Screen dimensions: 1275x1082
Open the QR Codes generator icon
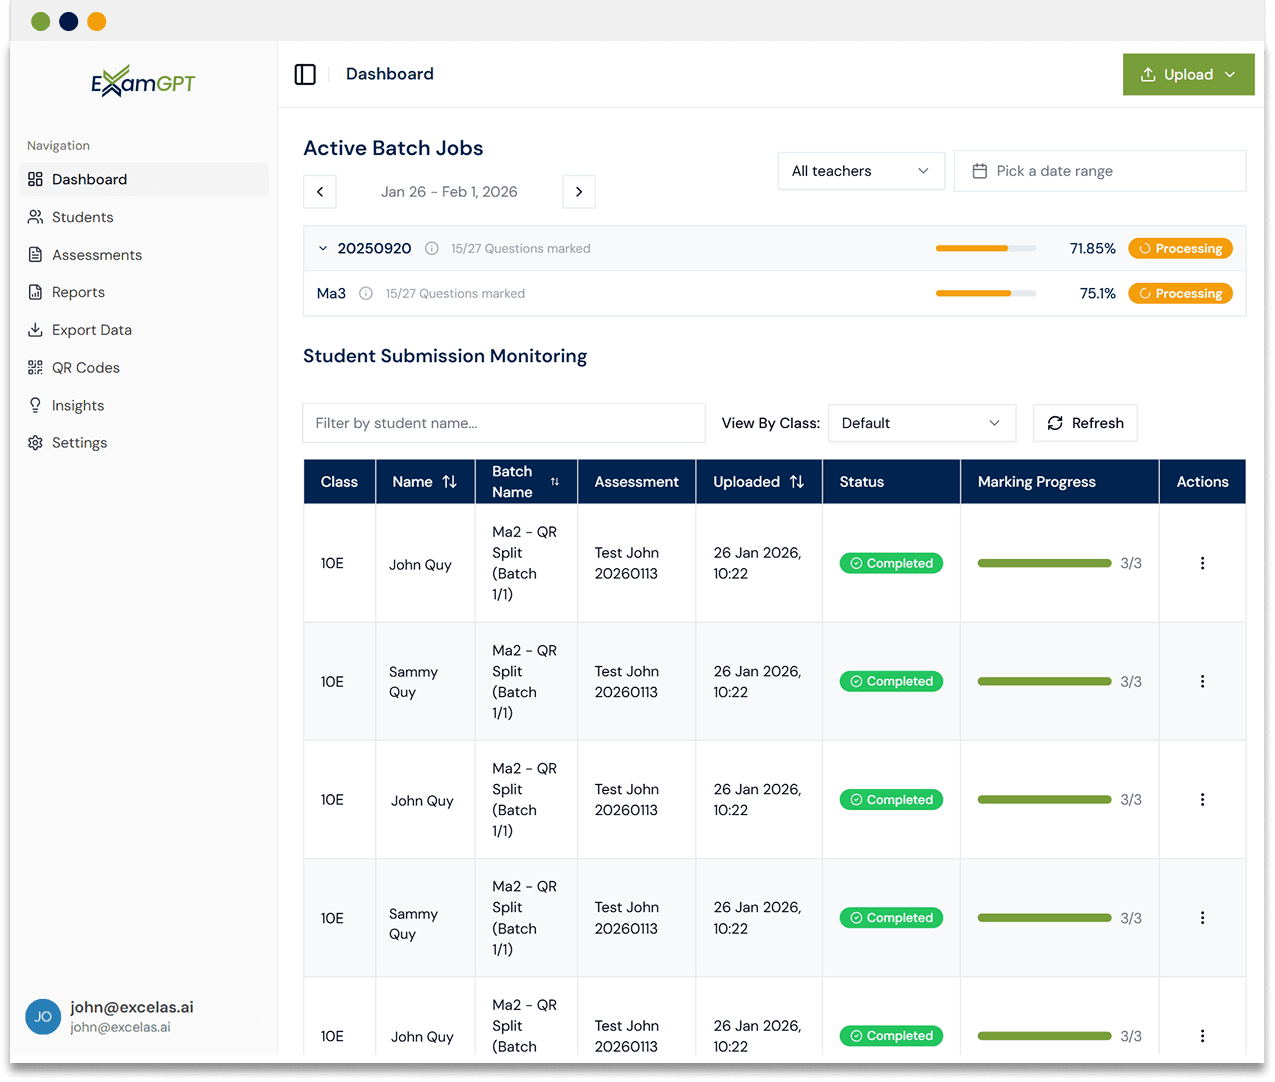[33, 367]
